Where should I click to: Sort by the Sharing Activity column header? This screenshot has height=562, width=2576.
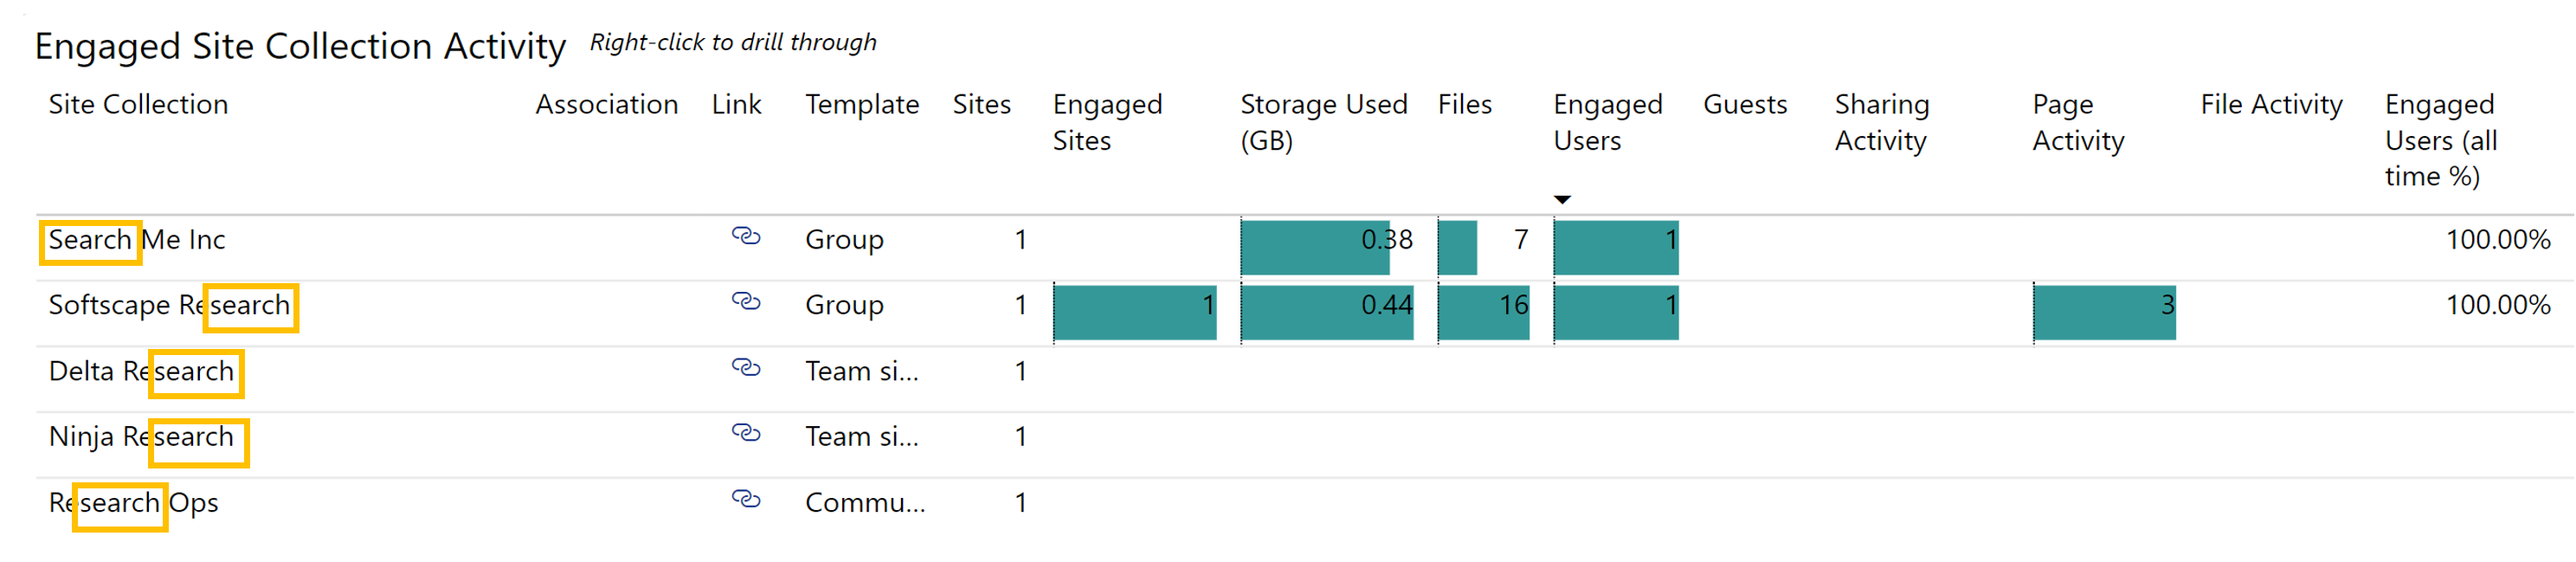point(1881,122)
